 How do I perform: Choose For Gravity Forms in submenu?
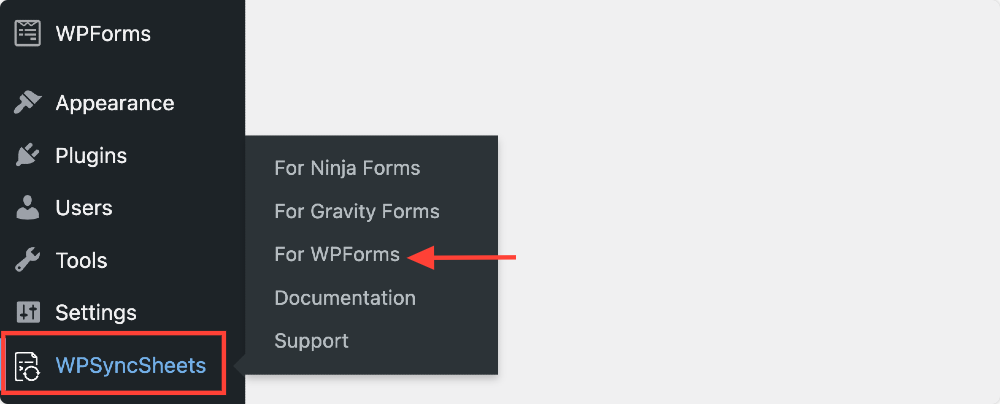(x=357, y=211)
